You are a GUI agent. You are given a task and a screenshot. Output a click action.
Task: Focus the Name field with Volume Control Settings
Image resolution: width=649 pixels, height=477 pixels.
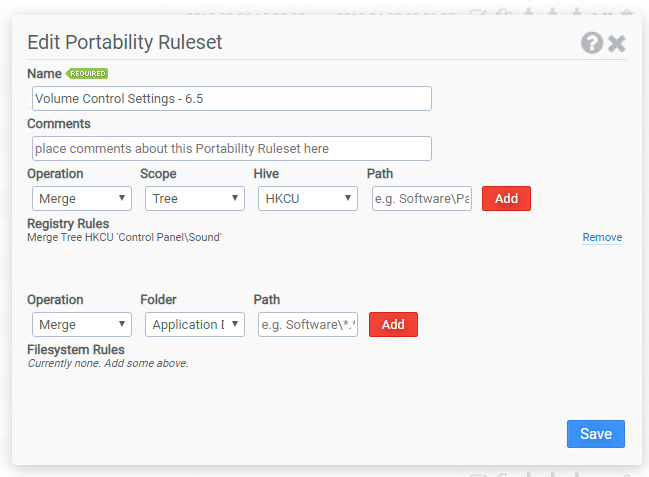click(x=232, y=99)
